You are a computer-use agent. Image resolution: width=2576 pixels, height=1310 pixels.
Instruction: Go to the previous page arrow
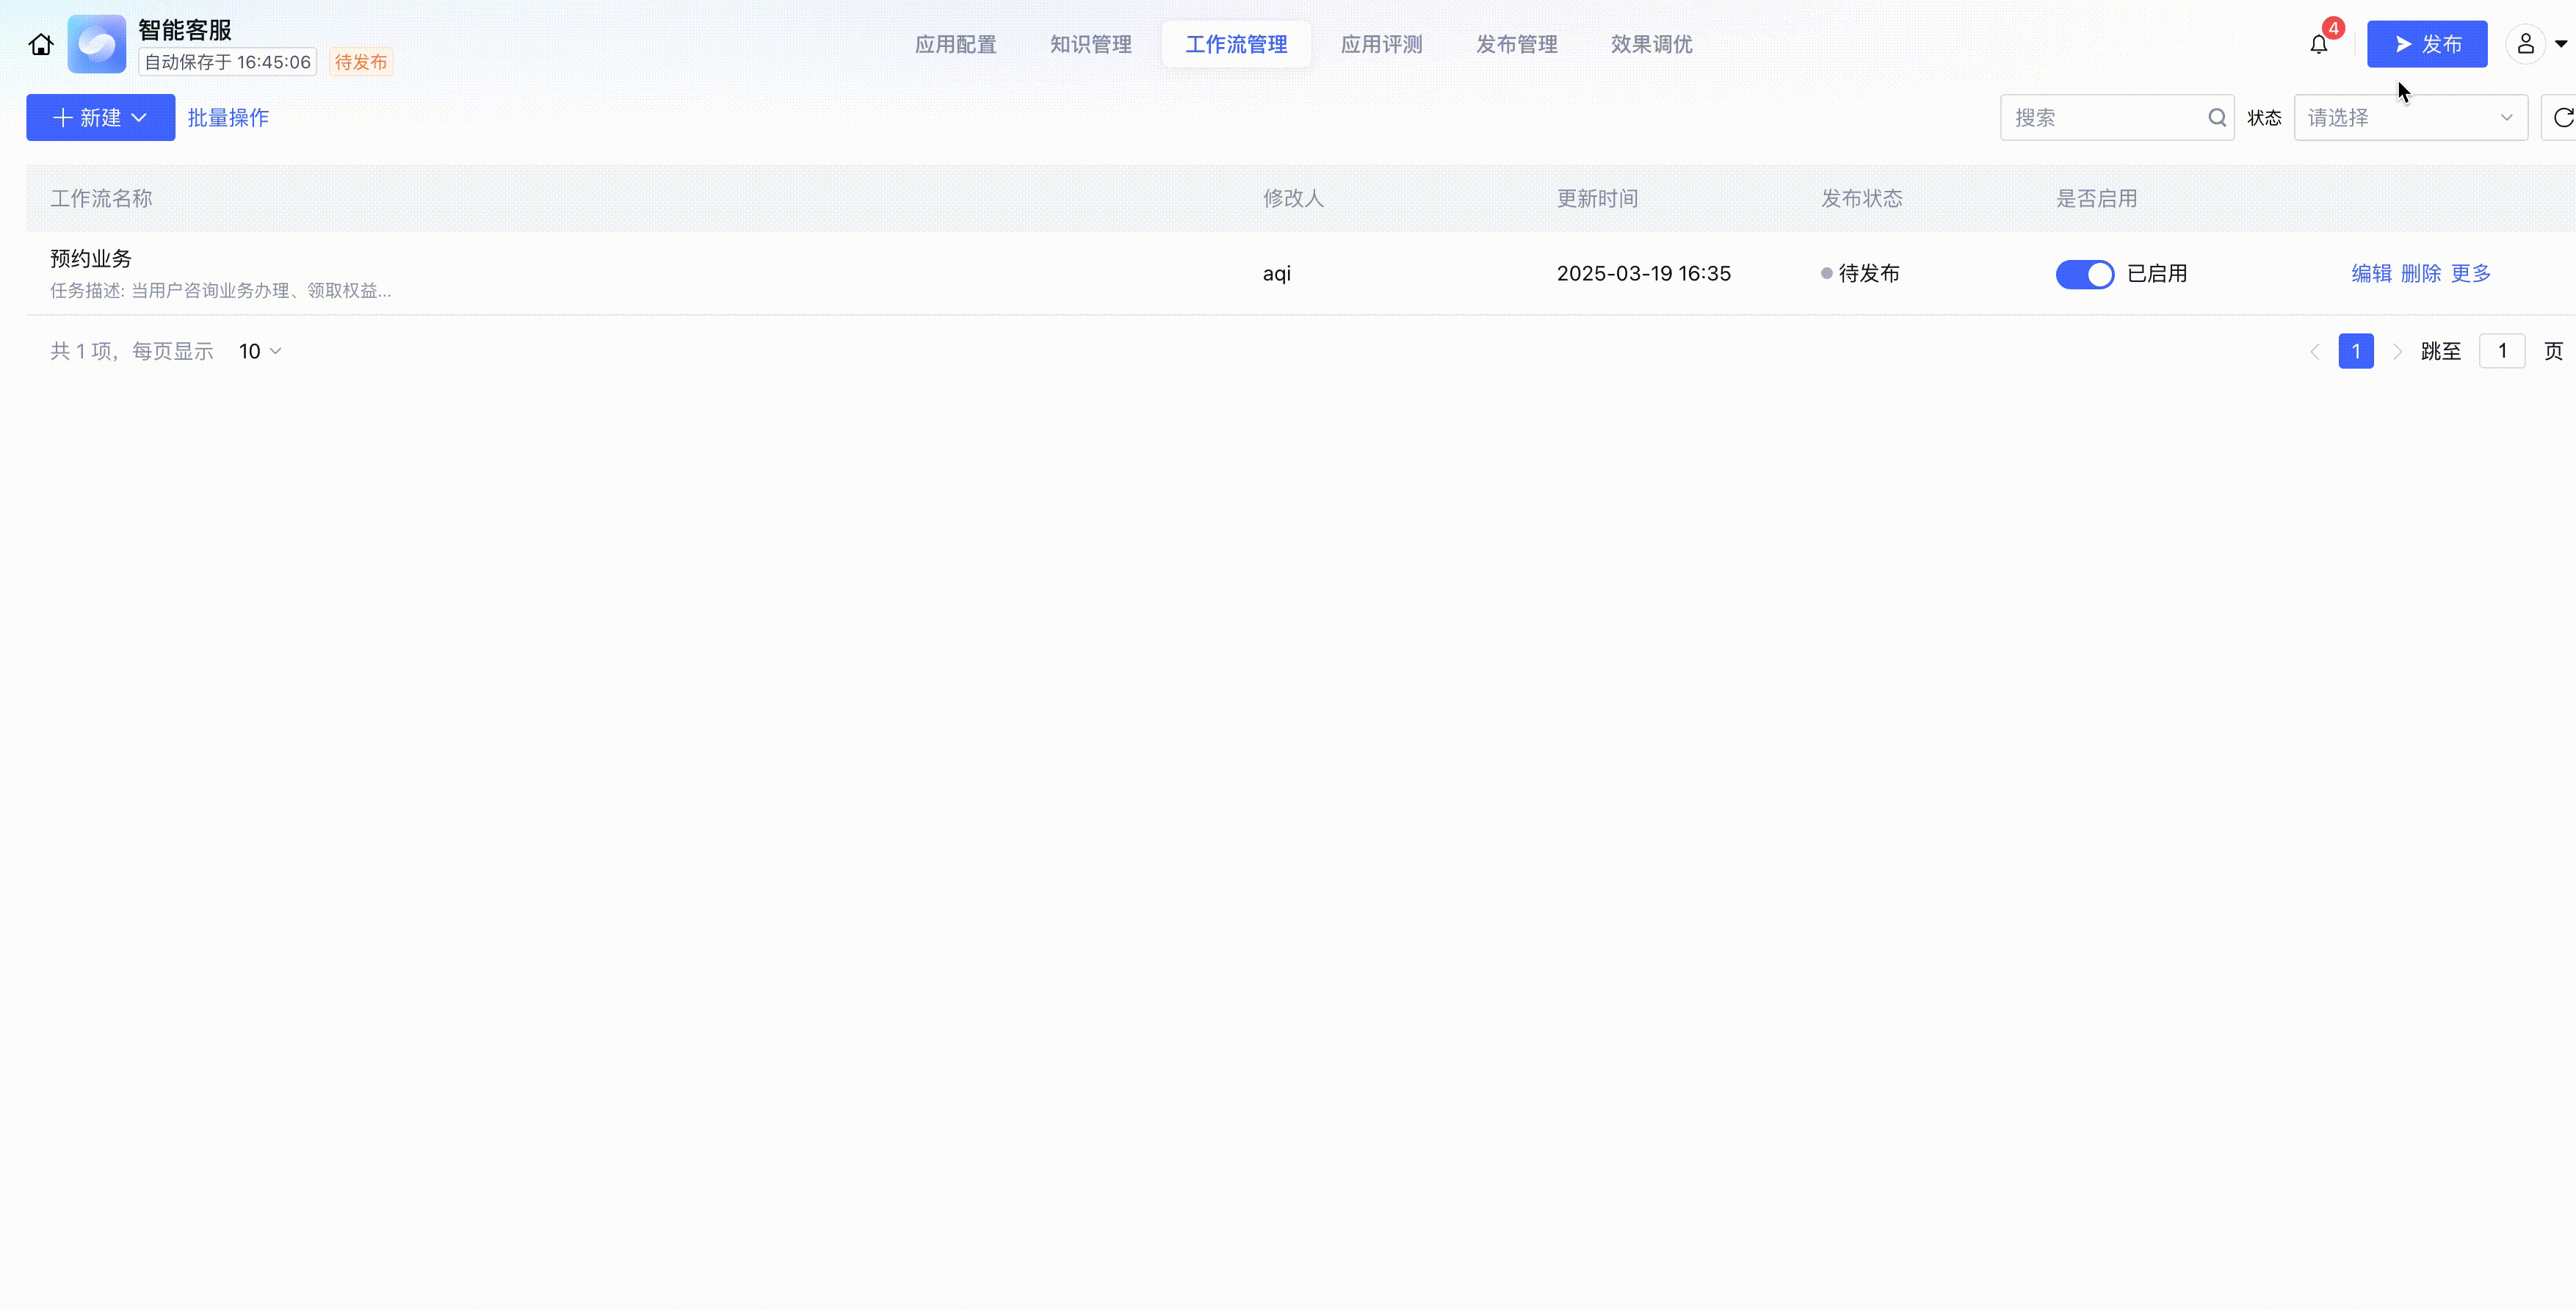pos(2314,352)
